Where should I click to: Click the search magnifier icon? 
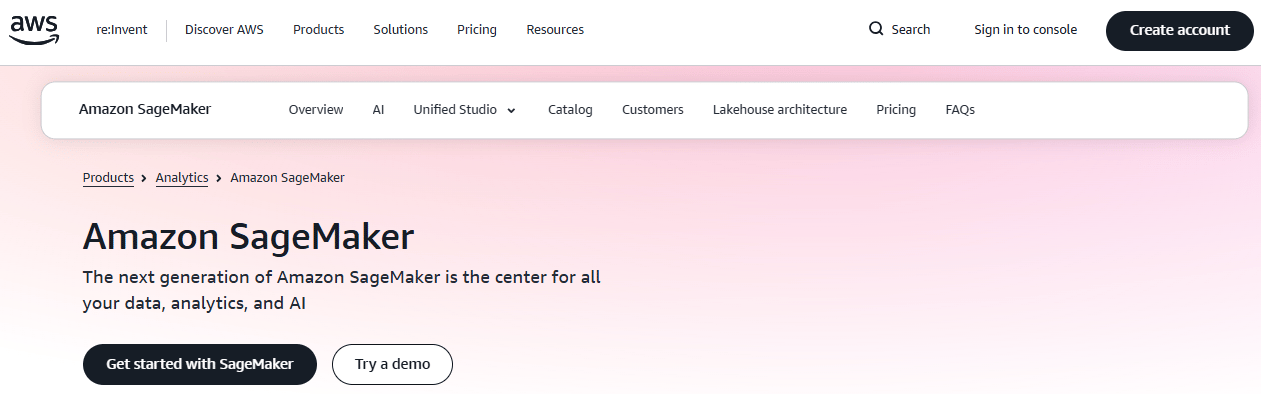[876, 29]
